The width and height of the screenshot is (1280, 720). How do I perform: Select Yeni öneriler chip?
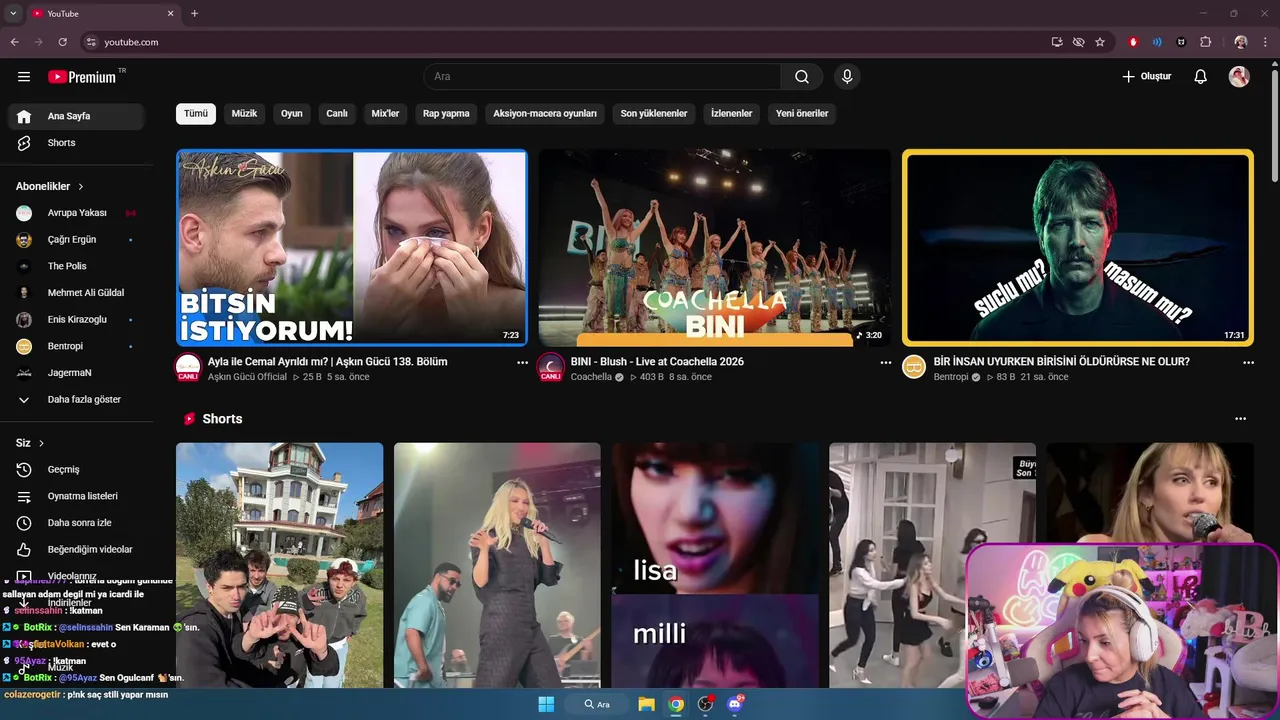[802, 114]
